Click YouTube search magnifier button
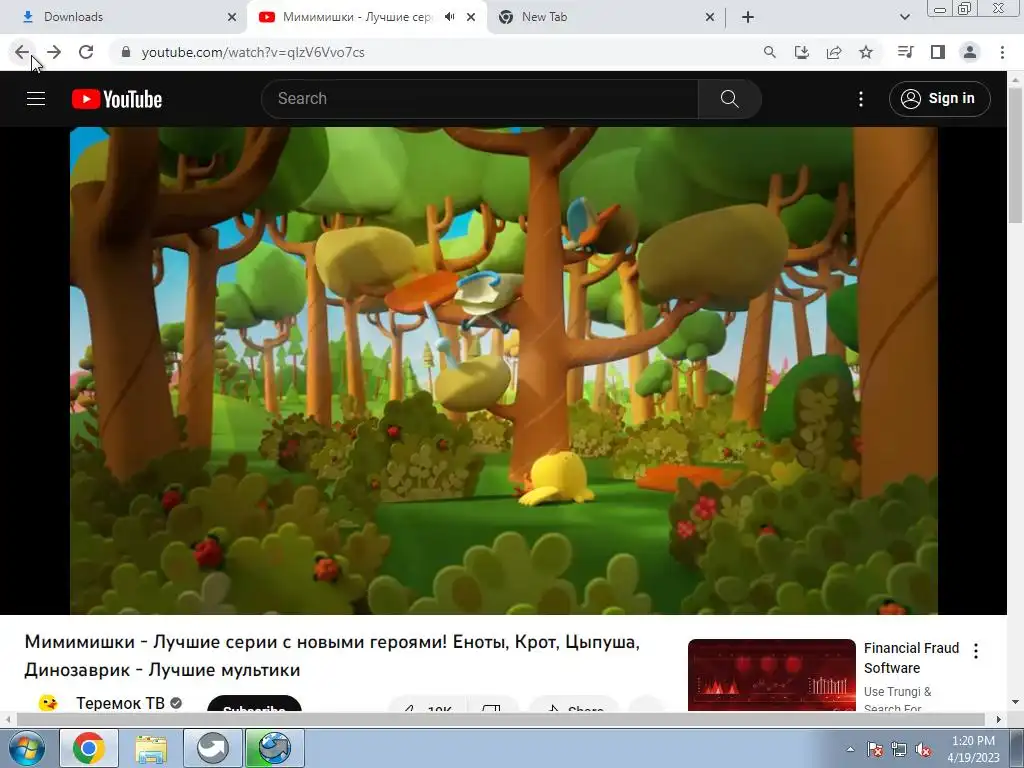Viewport: 1024px width, 768px height. coord(729,99)
